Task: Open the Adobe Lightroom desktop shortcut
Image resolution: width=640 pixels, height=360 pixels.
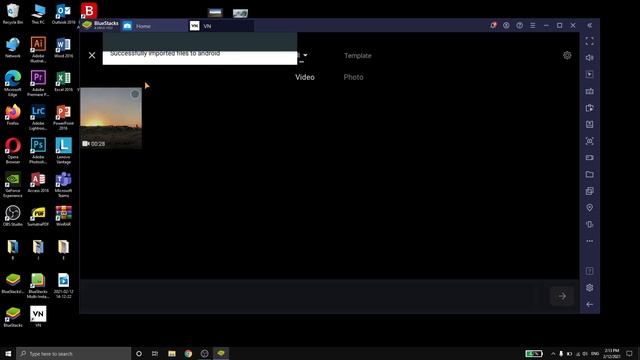Action: (x=38, y=117)
